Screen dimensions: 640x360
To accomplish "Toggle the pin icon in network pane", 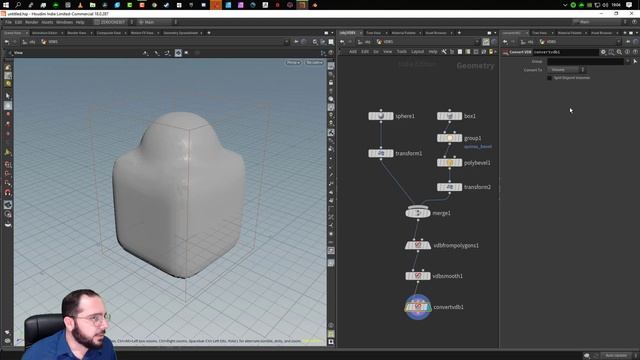I will click(486, 42).
